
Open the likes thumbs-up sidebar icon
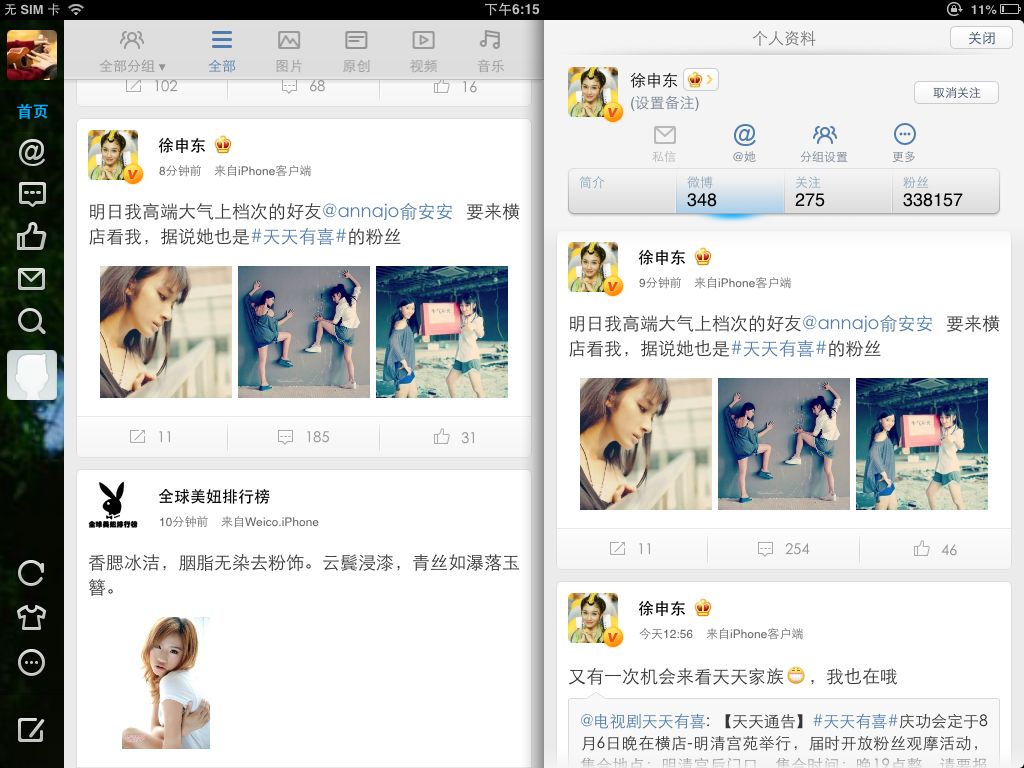pos(31,236)
